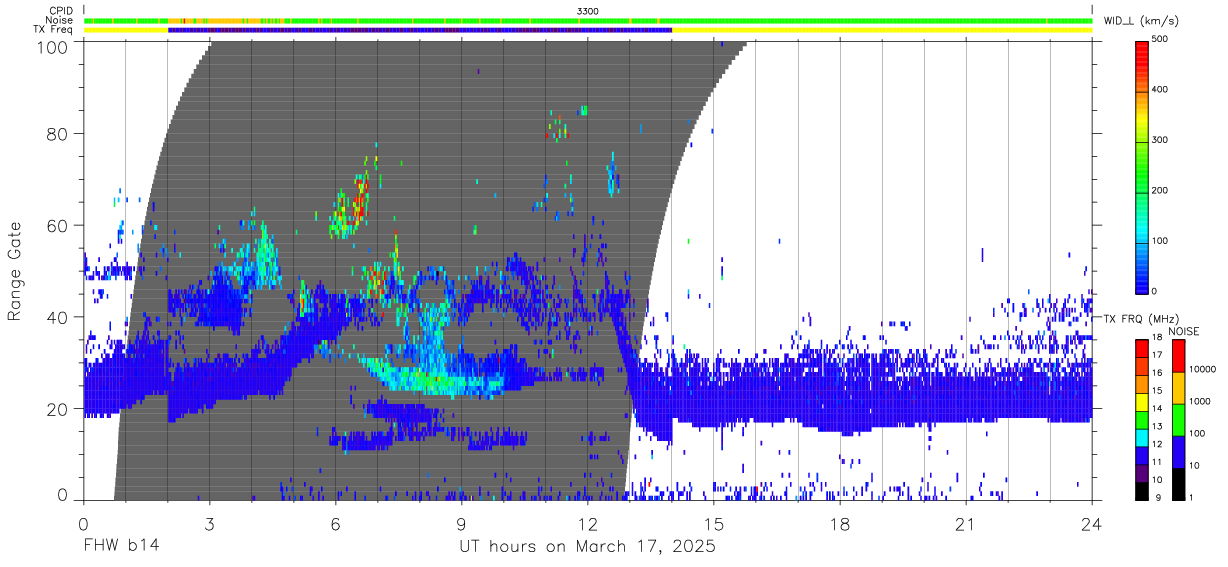
Task: Click the Noise row label at top left
Action: [60, 20]
